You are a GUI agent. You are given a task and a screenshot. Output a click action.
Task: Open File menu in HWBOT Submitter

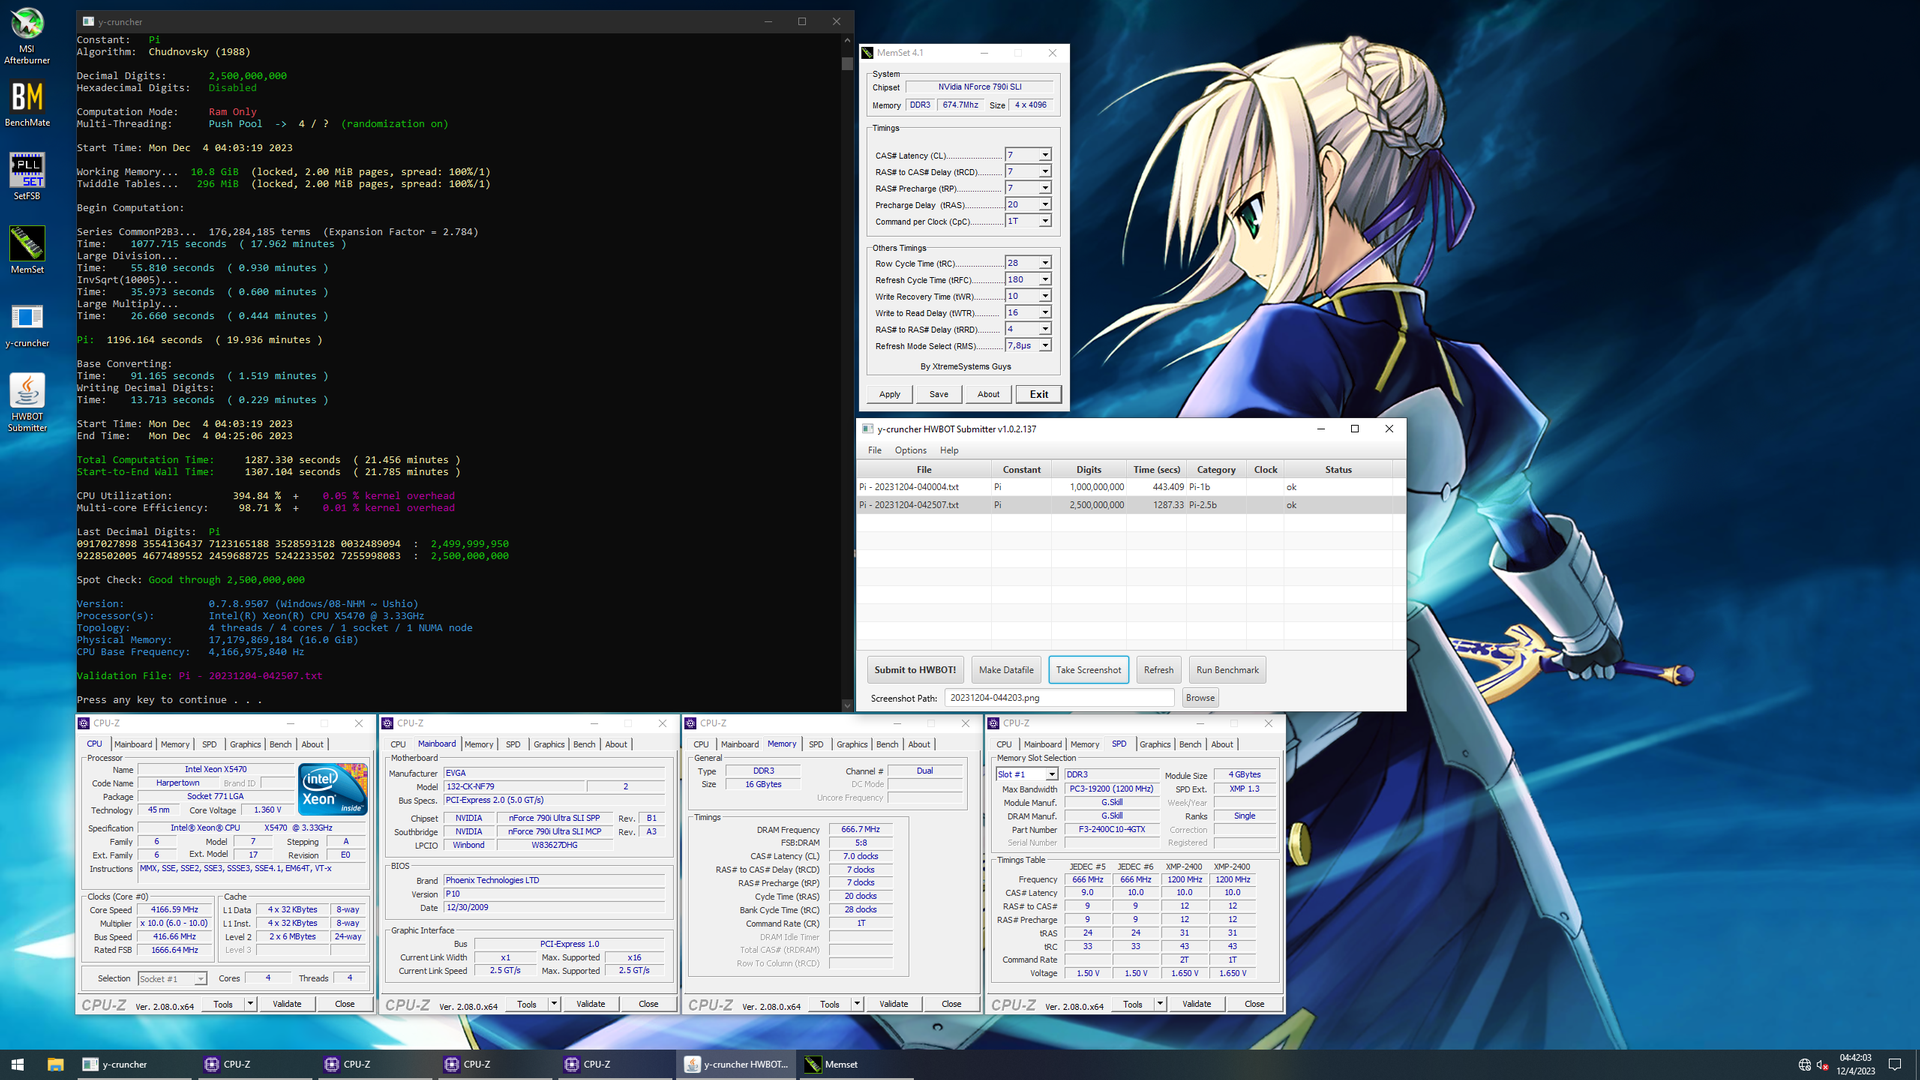(x=875, y=450)
